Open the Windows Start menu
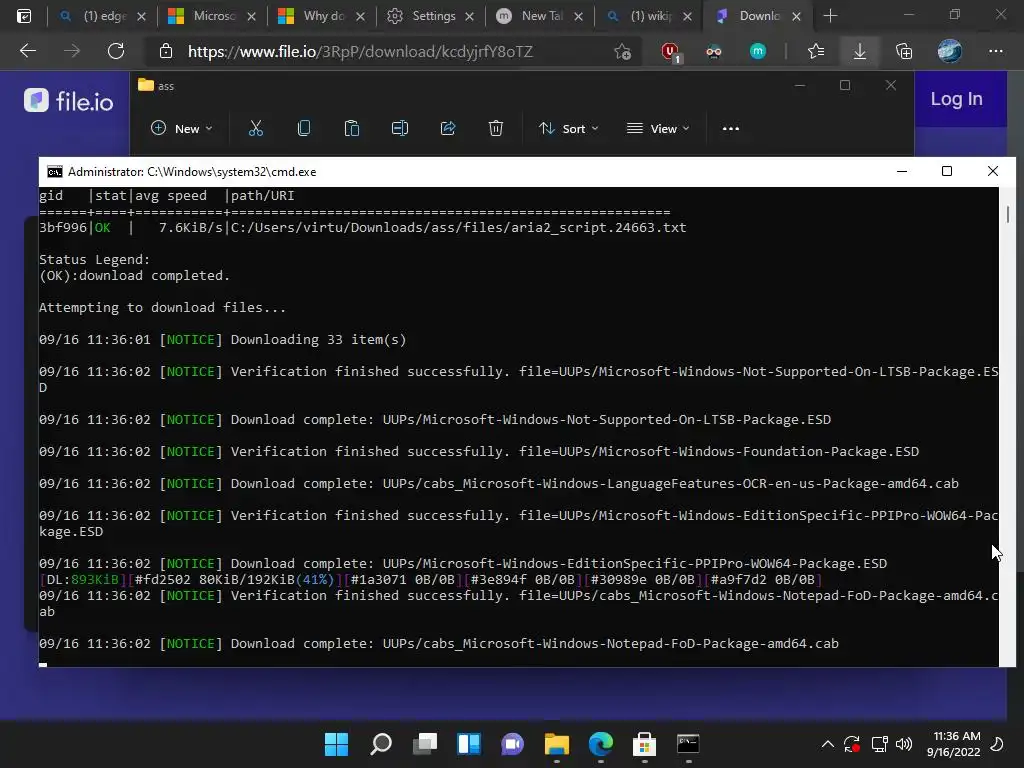The width and height of the screenshot is (1024, 768). point(337,744)
